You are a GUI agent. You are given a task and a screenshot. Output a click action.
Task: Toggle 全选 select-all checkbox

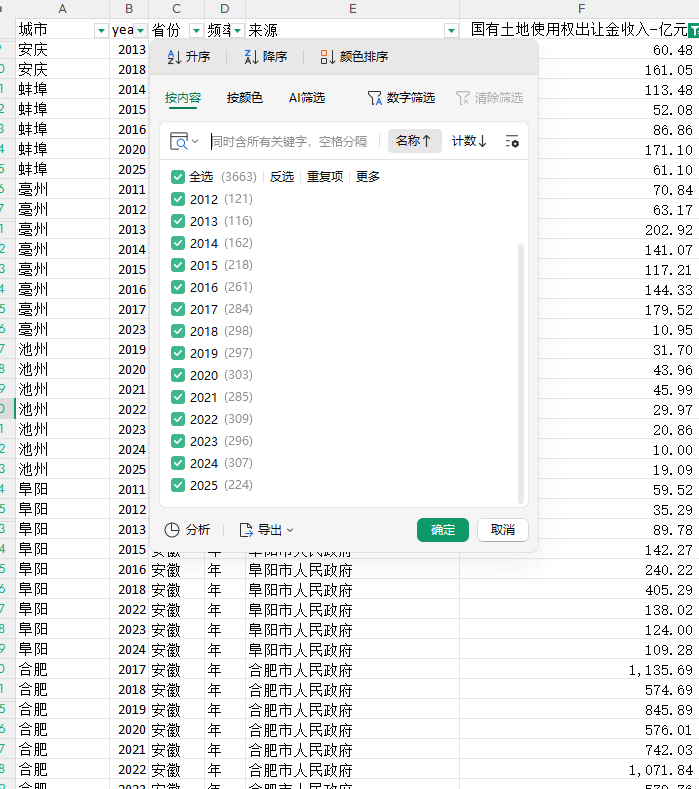point(178,177)
